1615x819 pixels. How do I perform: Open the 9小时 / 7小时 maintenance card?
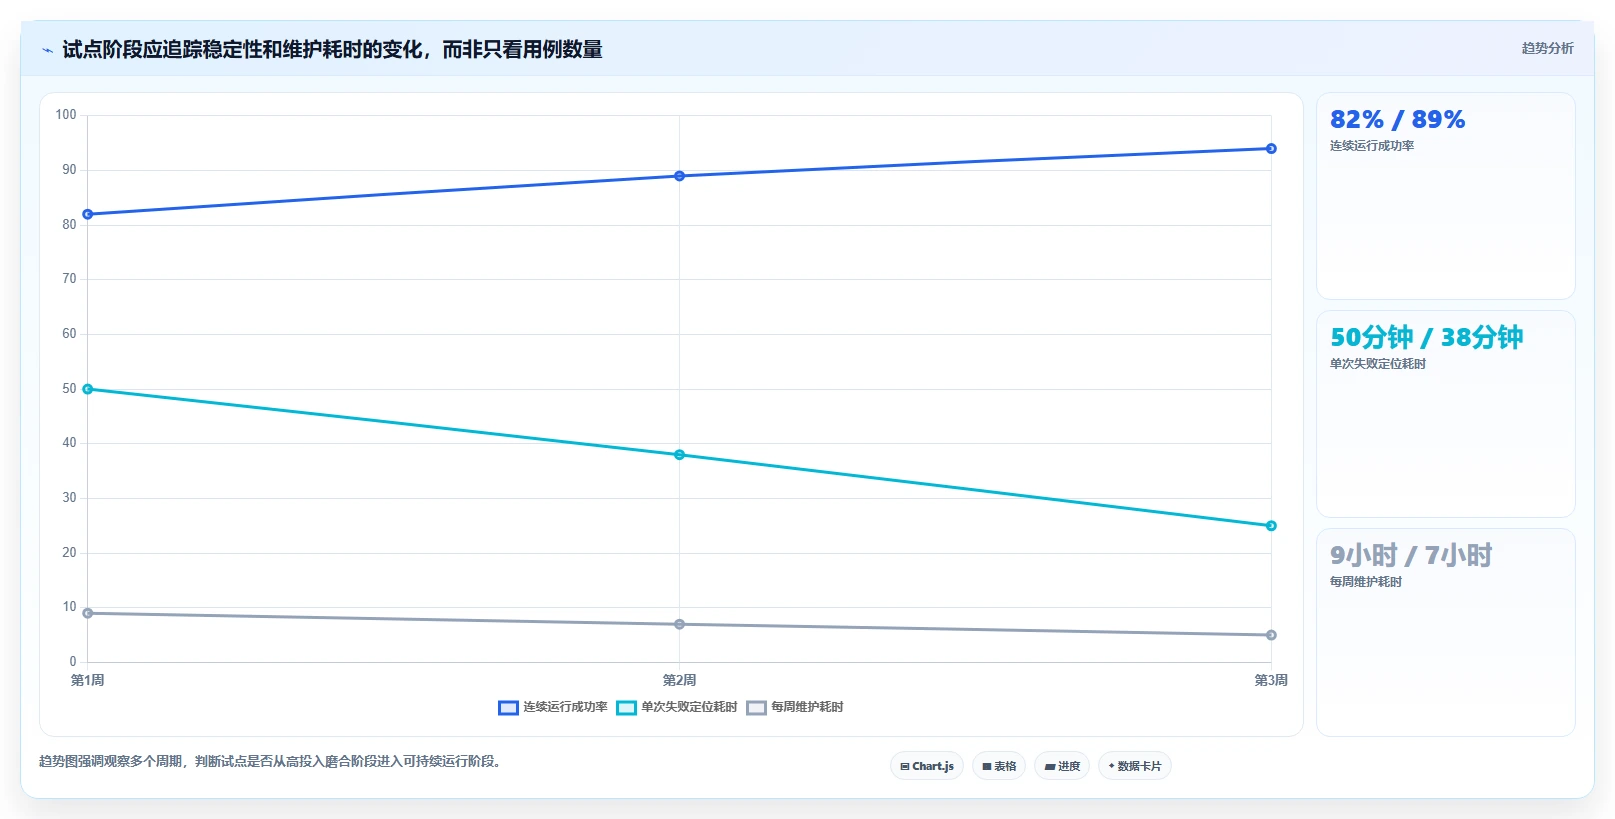pos(1446,632)
